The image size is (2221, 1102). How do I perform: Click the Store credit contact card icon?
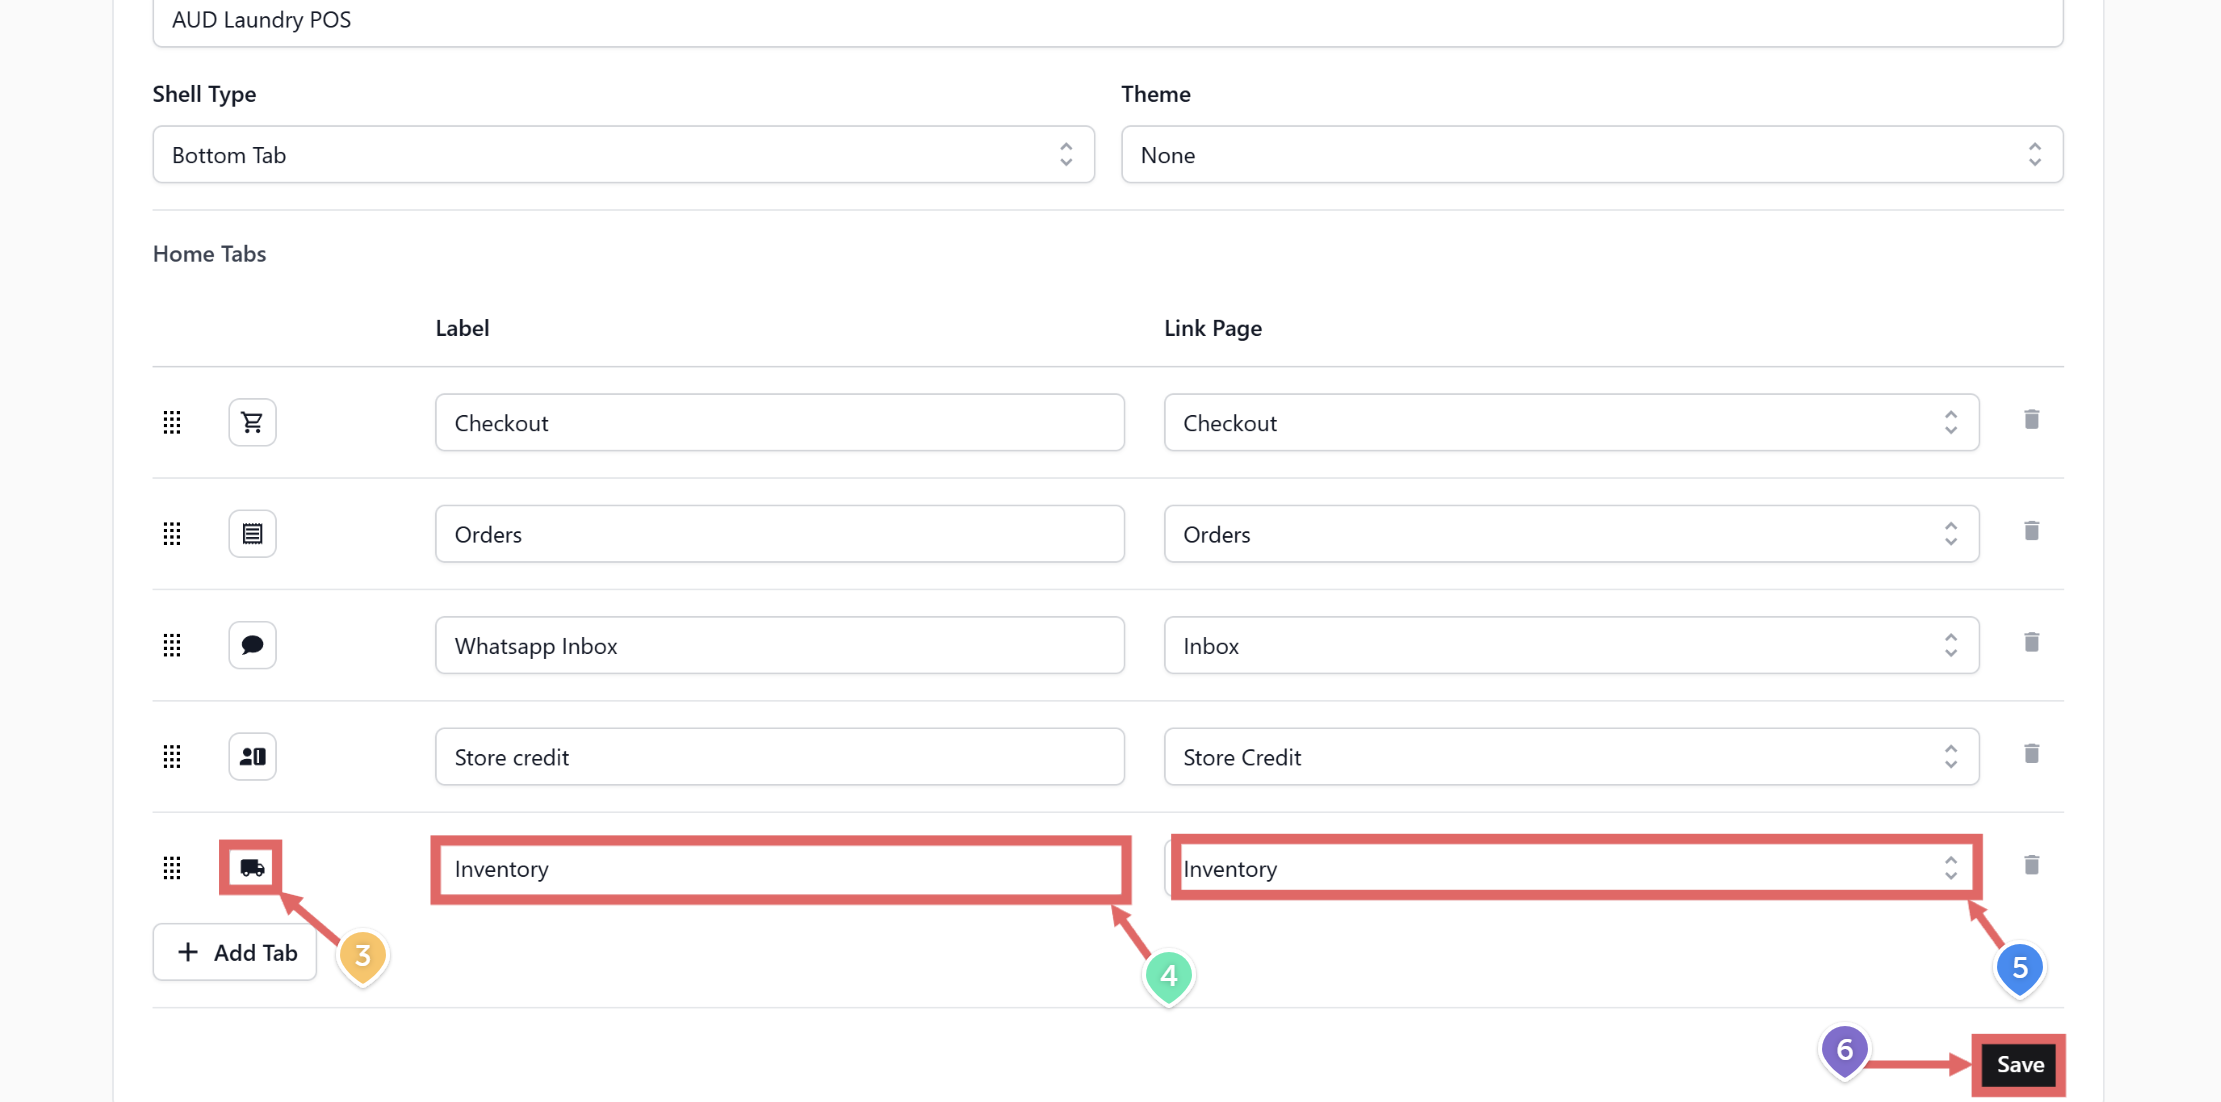point(252,757)
